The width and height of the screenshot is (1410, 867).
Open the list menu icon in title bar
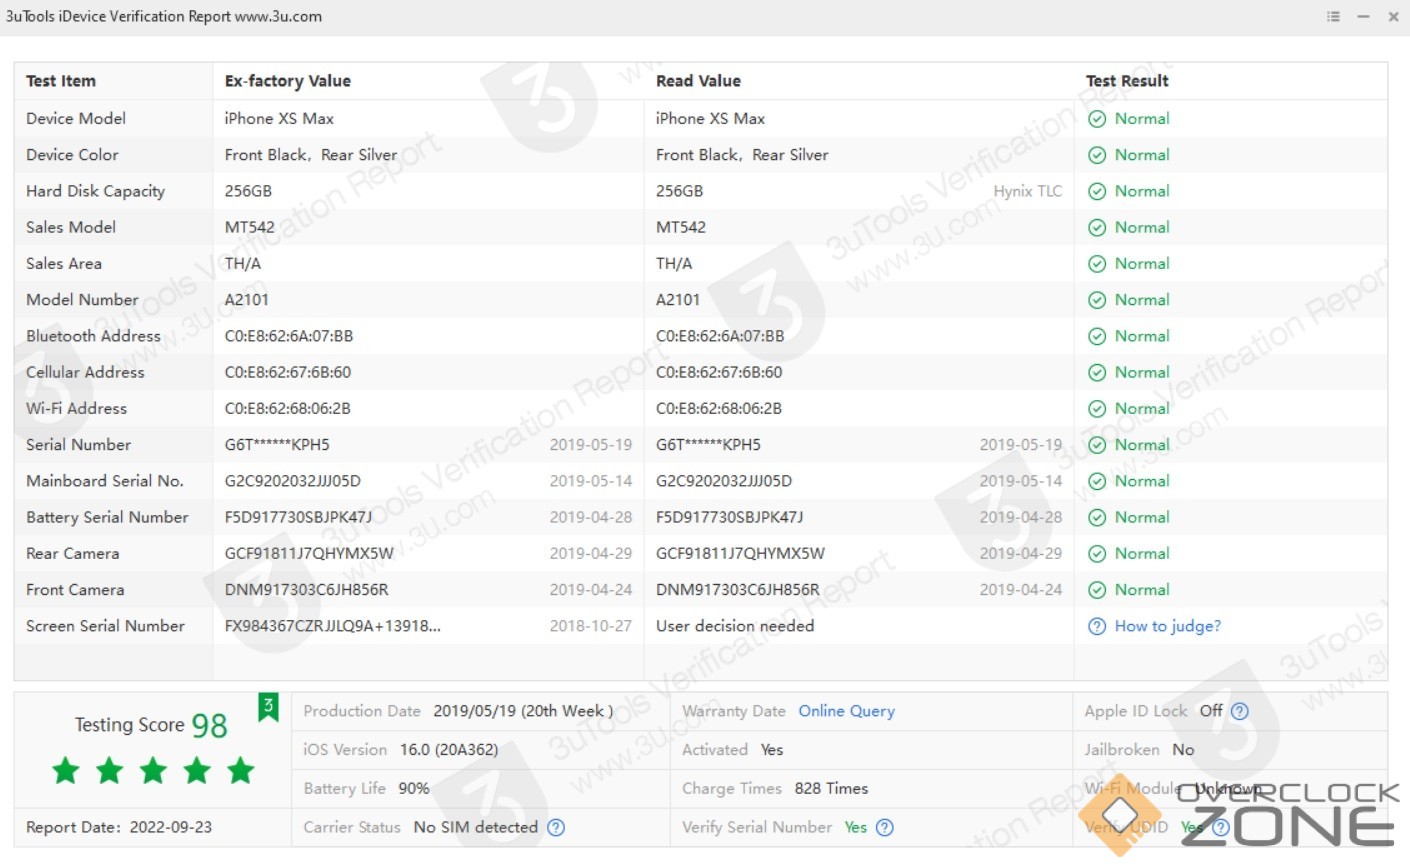click(1333, 17)
